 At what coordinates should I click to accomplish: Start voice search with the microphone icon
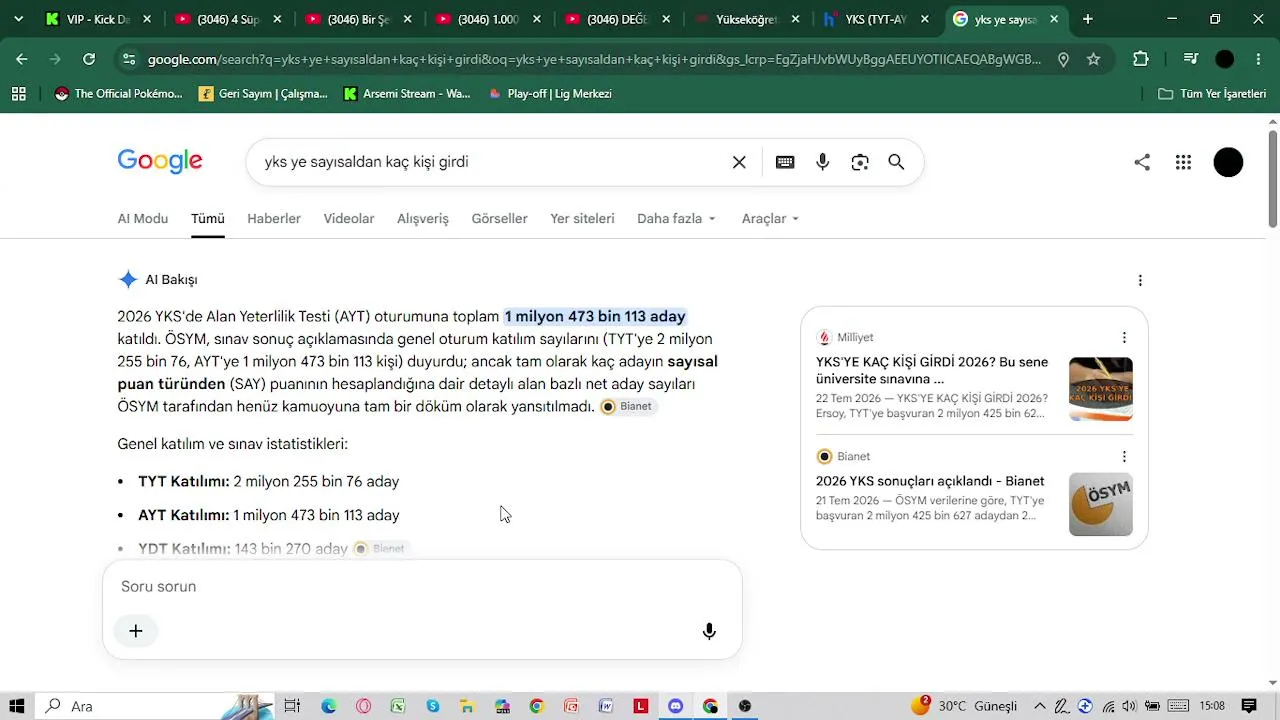pos(823,162)
